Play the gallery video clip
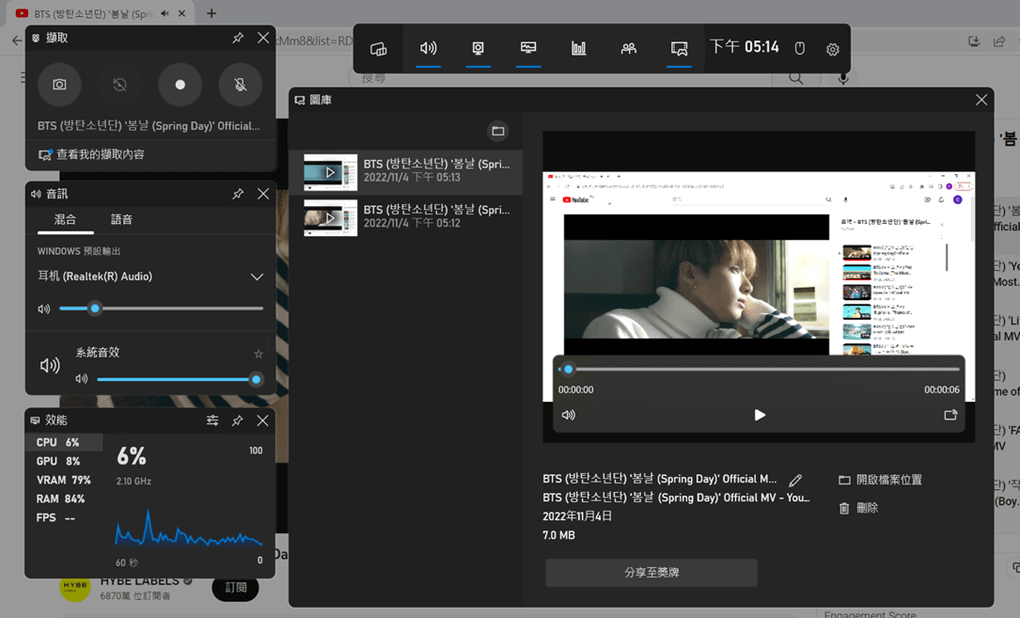Image resolution: width=1021 pixels, height=618 pixels. (759, 415)
